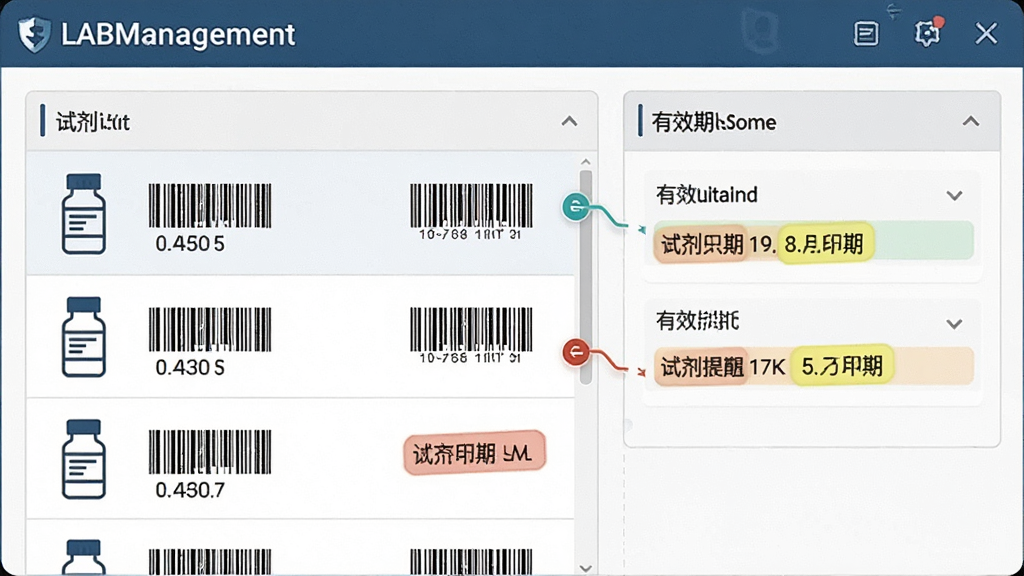Expand the second 有效 section dropdown chevron

pyautogui.click(x=954, y=324)
